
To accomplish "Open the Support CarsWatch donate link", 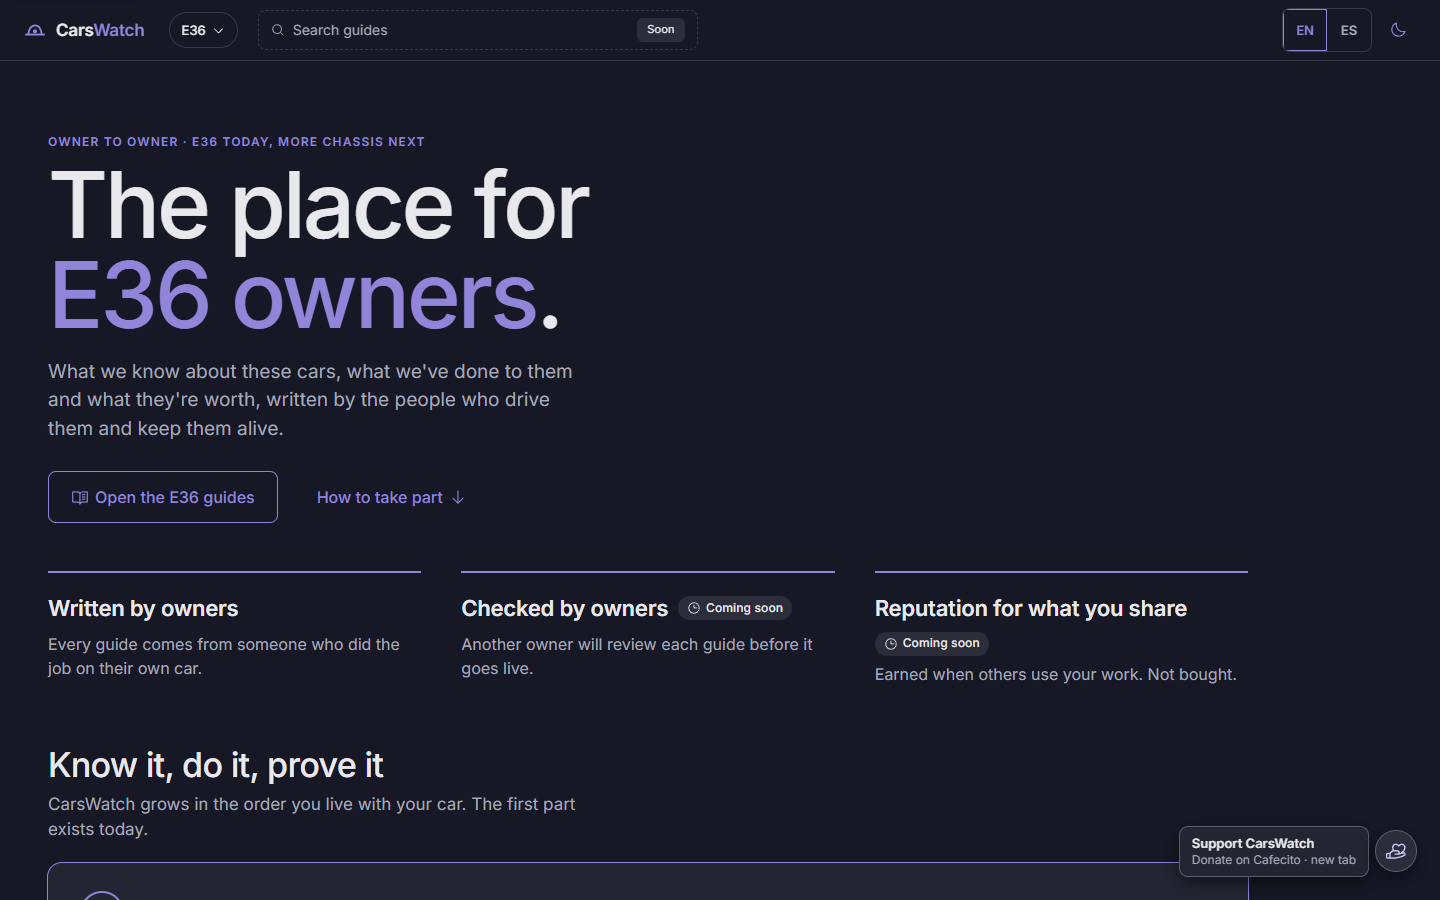I will [x=1274, y=851].
